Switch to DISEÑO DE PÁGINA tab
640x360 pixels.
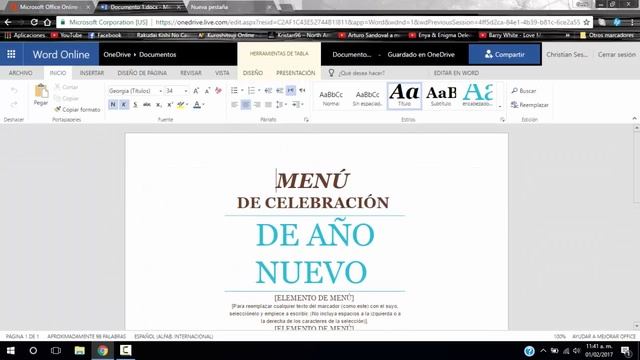click(142, 73)
